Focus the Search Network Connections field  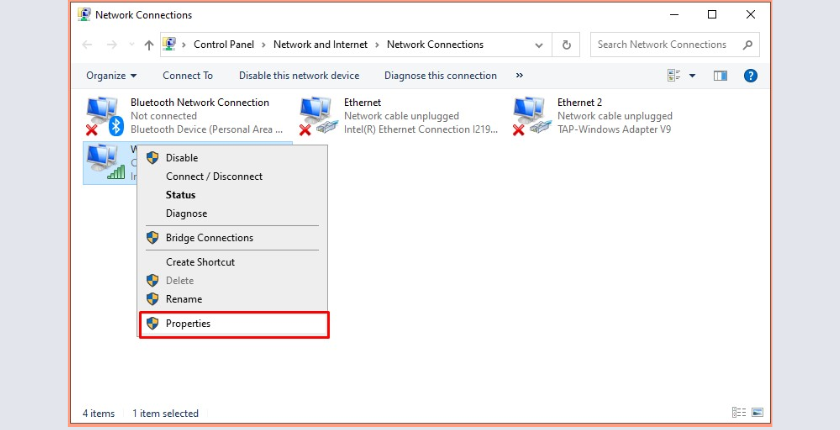pos(674,45)
